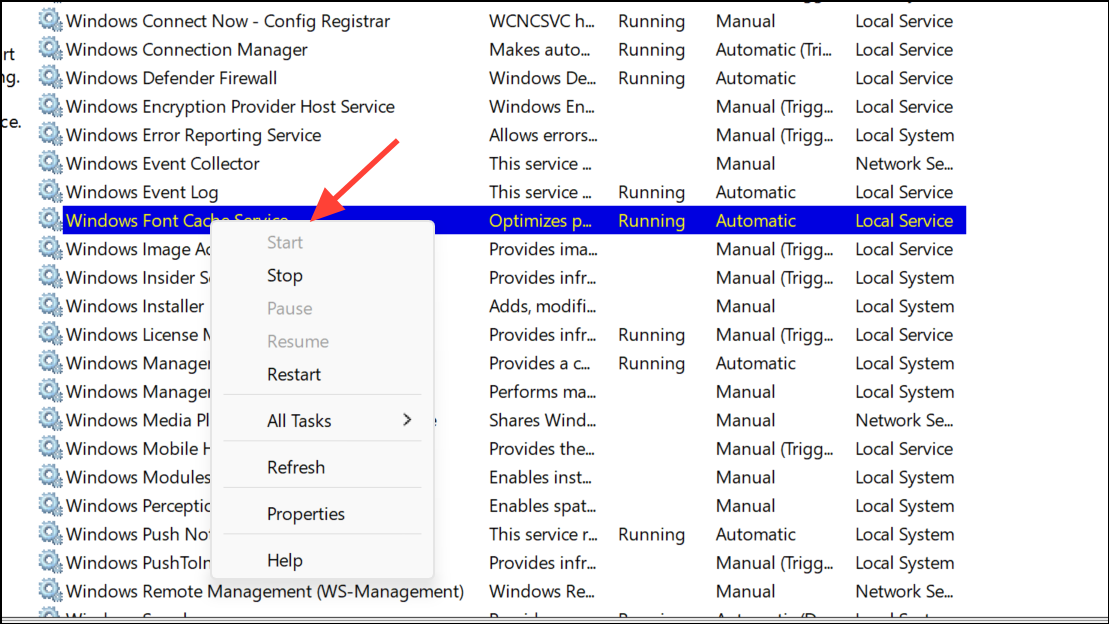
Task: Click 'Windows Re...' description cell
Action: tap(542, 591)
